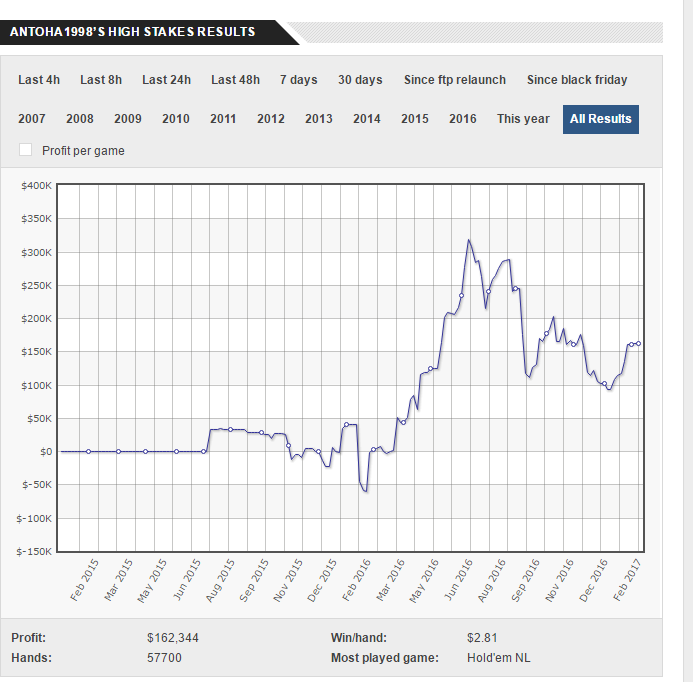View results for year 2008
The height and width of the screenshot is (682, 693).
pos(80,119)
